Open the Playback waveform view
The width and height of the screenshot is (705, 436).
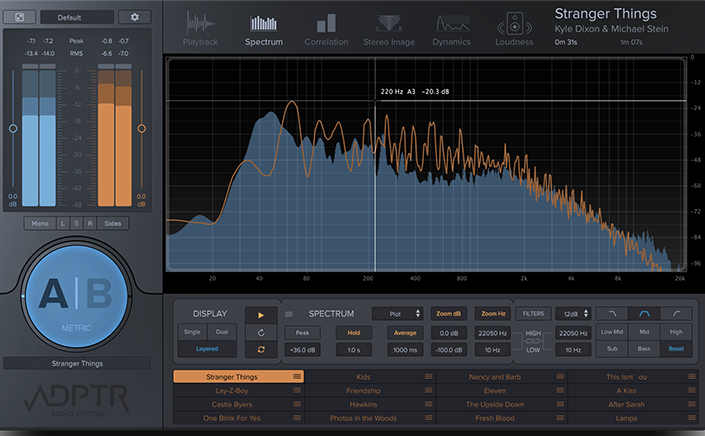pos(200,29)
